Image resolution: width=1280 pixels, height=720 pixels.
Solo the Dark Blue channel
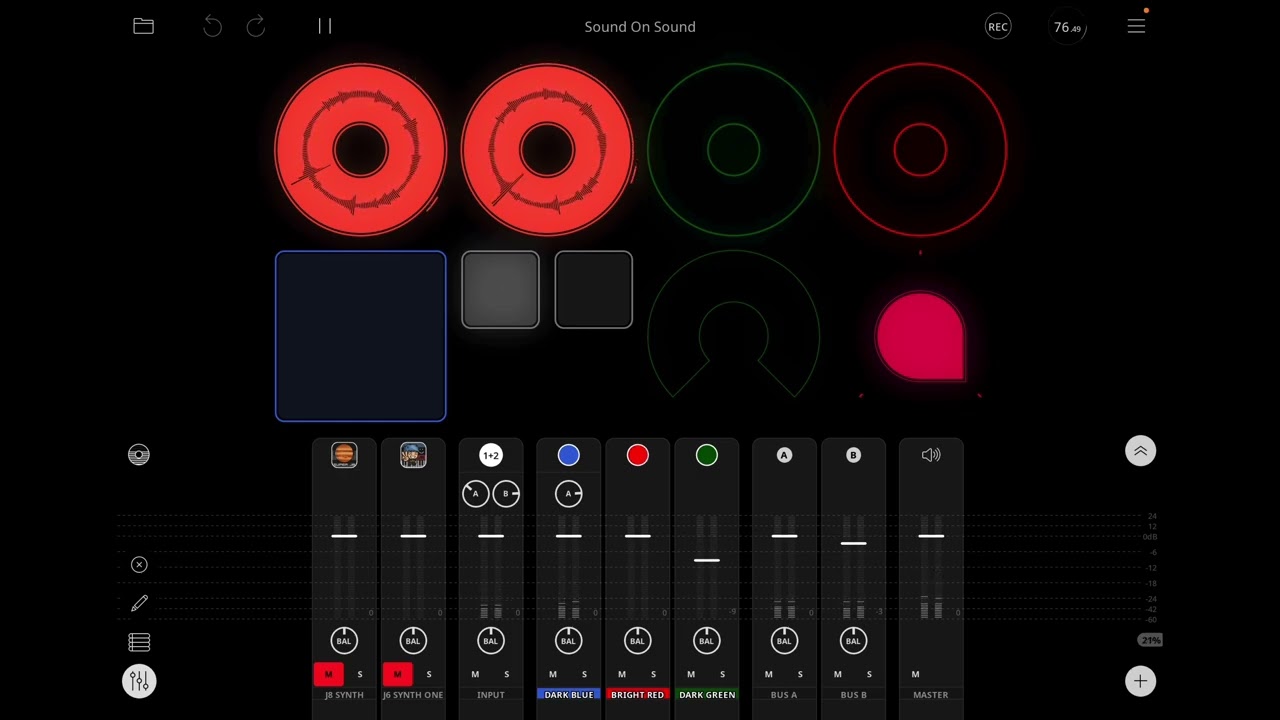pos(585,674)
